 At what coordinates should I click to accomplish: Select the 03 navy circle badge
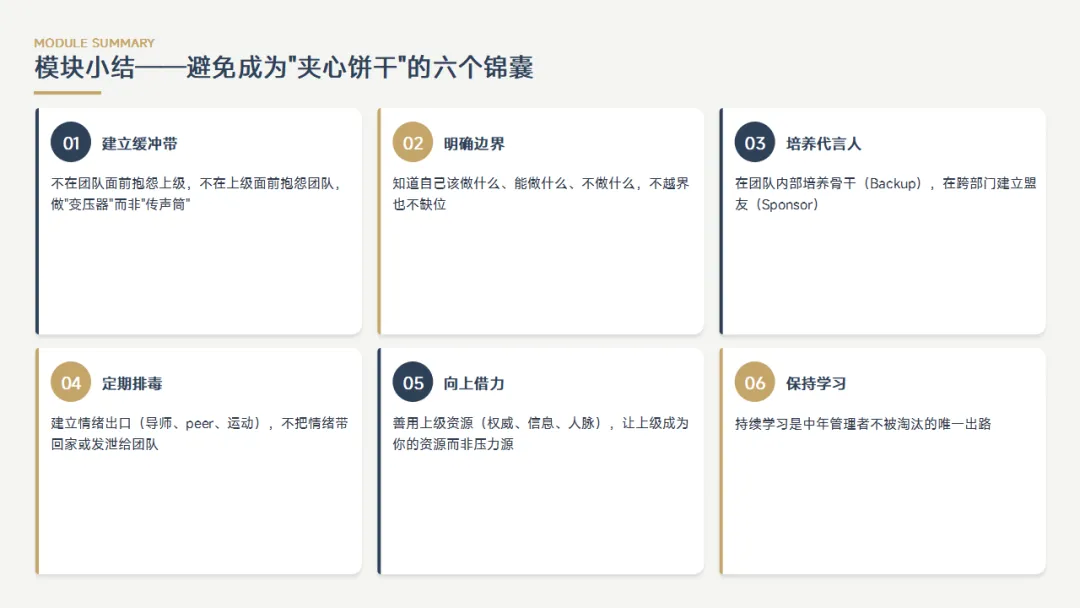tap(755, 143)
